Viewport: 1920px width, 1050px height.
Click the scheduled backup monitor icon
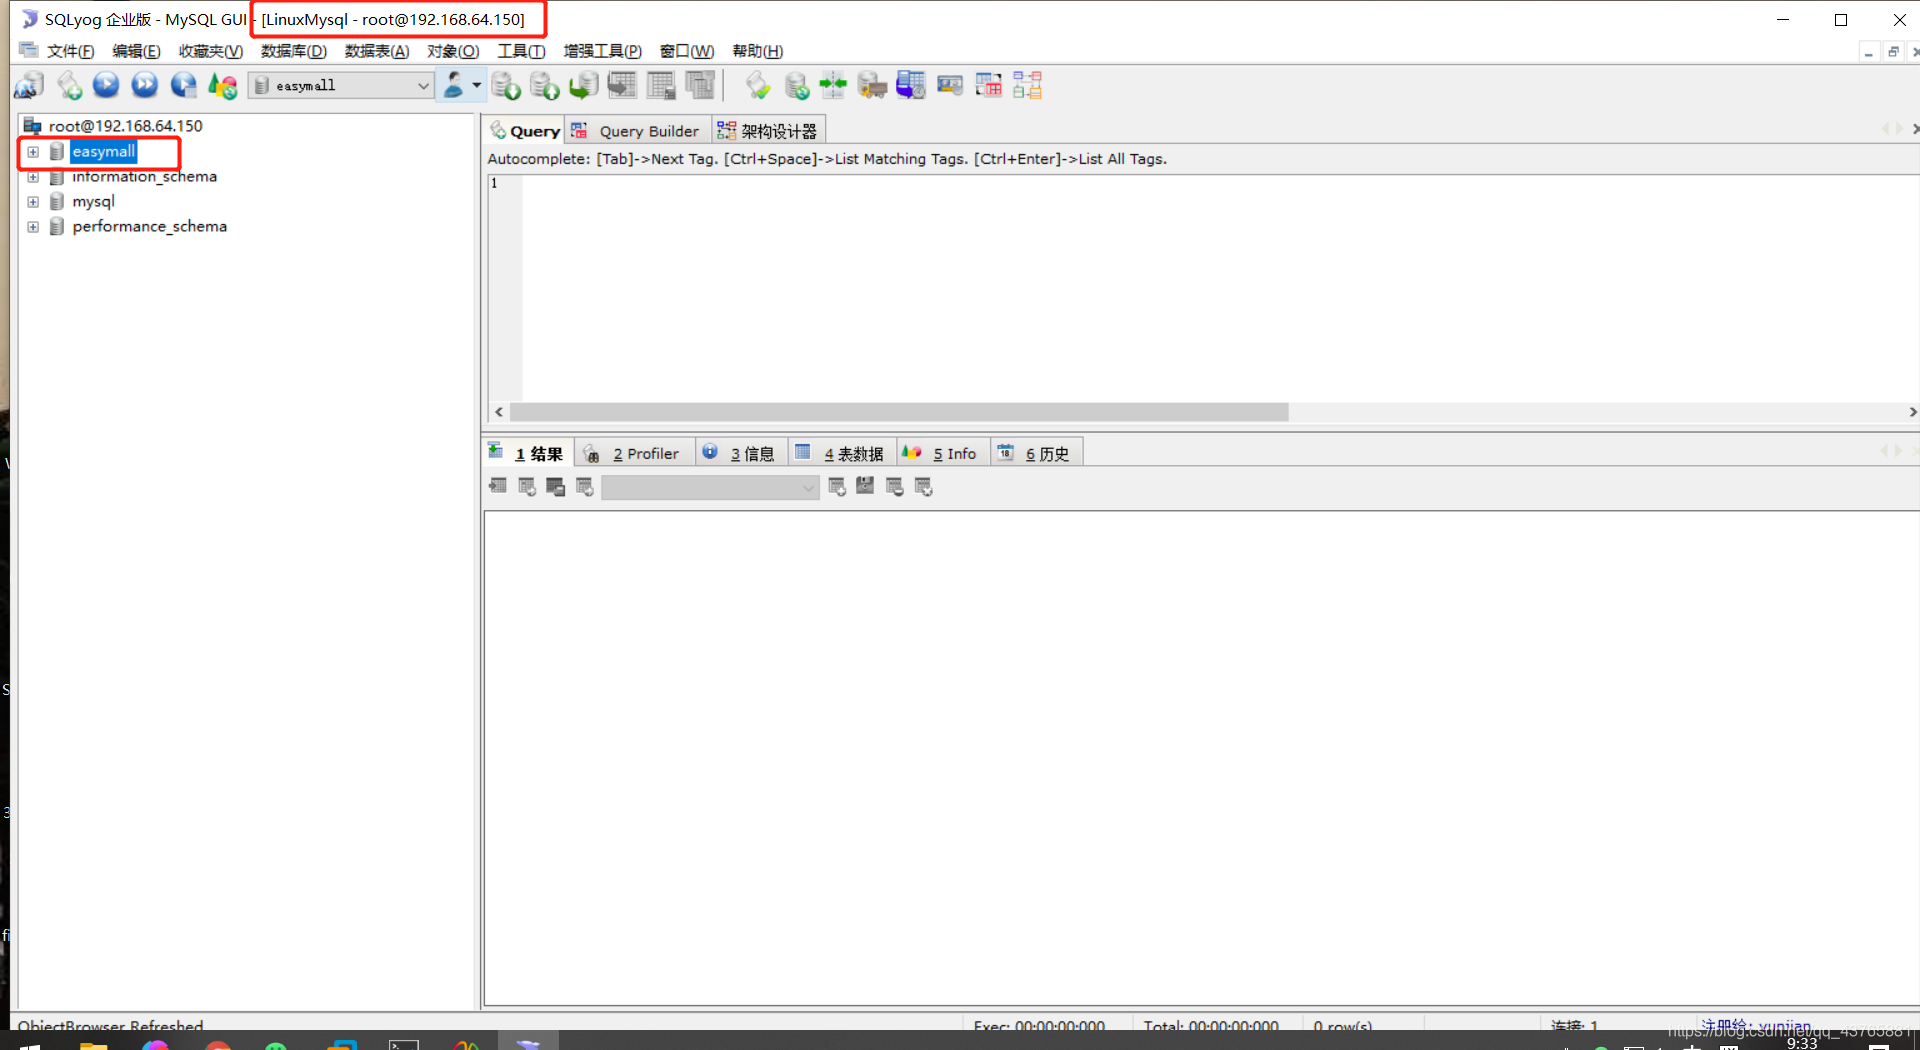[911, 86]
